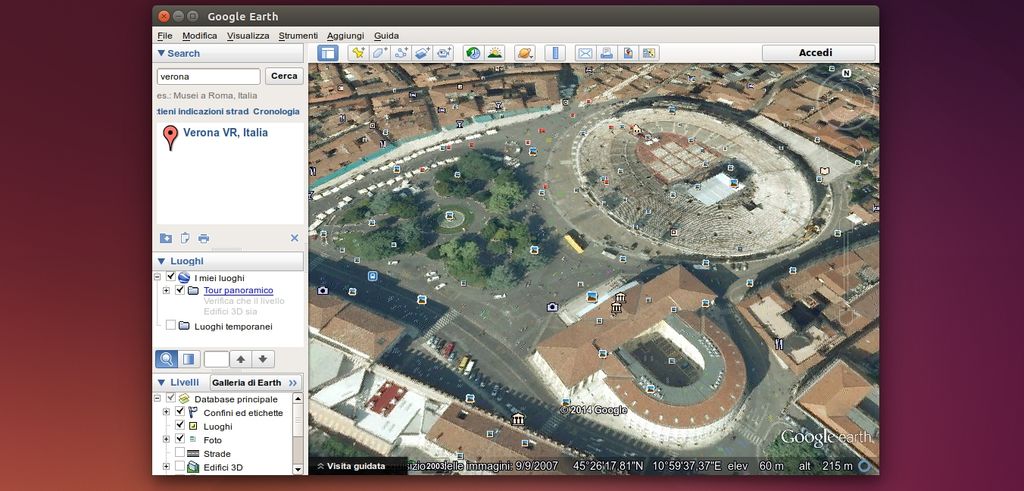Click the Accedi sign-in button
This screenshot has height=491, width=1024.
tap(815, 53)
